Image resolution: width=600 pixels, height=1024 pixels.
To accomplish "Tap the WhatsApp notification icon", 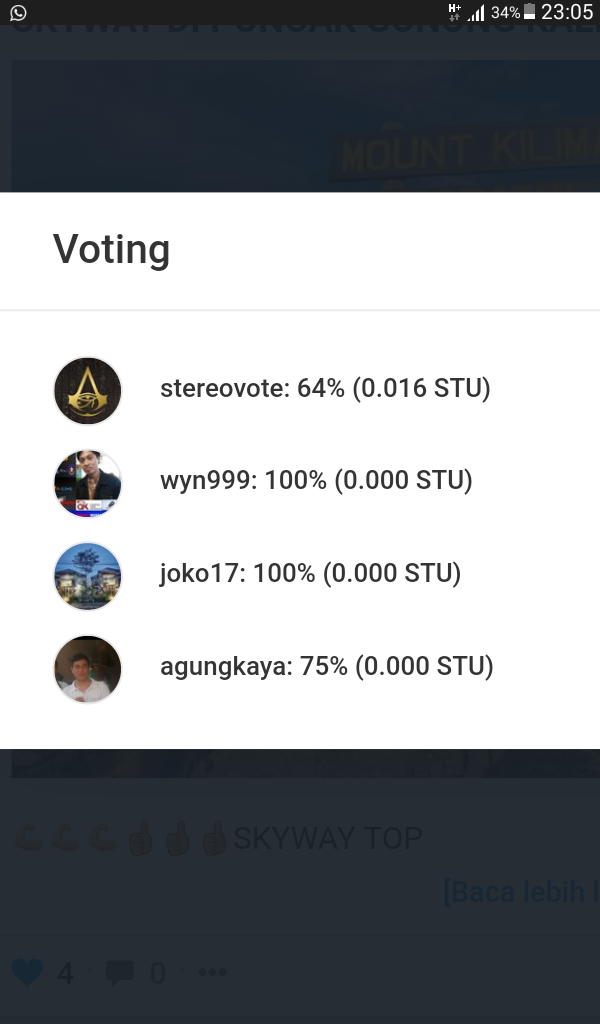I will 18,13.
